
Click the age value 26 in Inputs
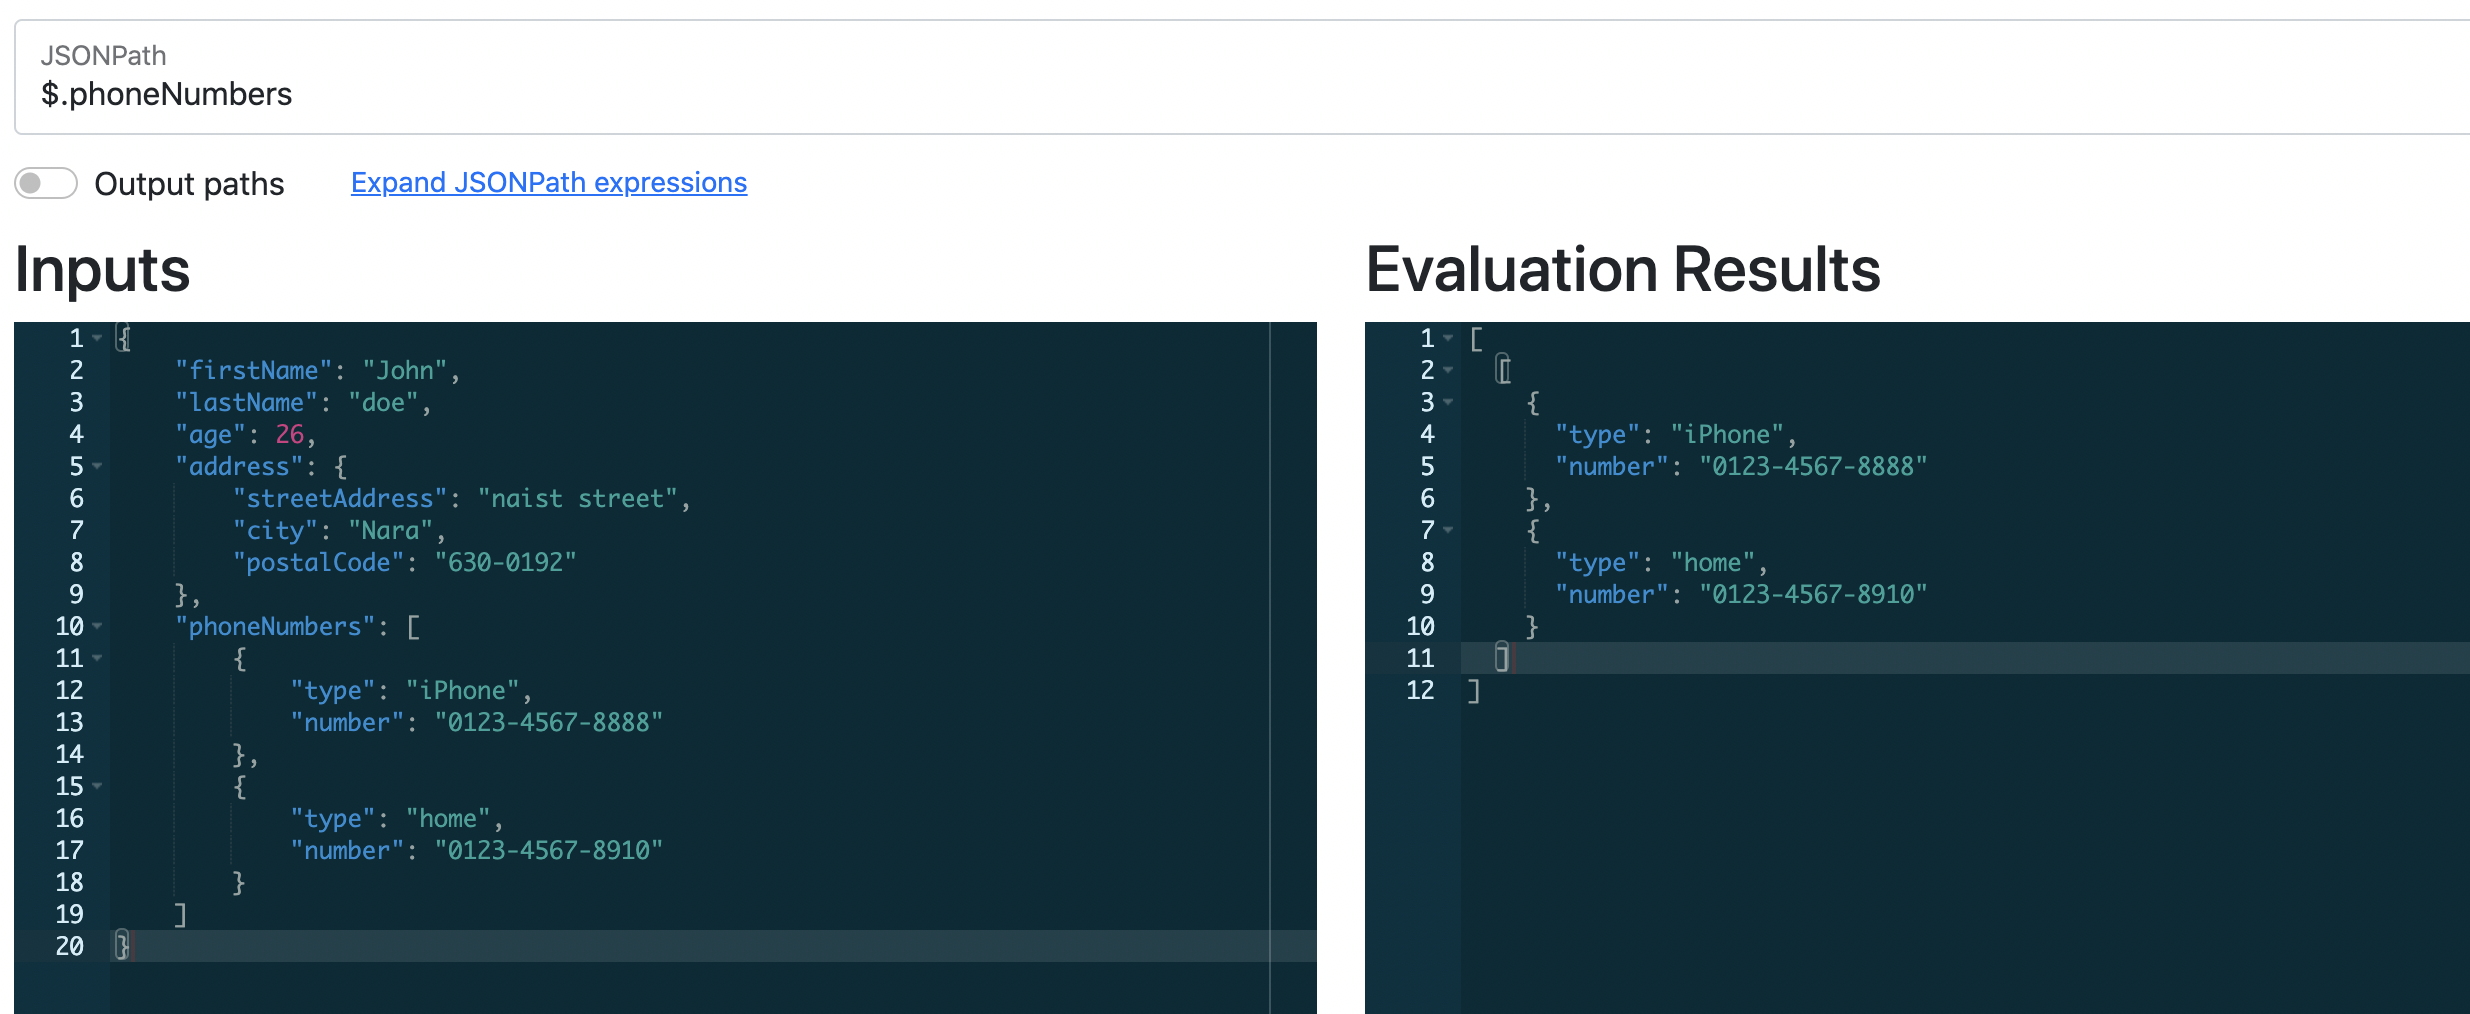[292, 434]
